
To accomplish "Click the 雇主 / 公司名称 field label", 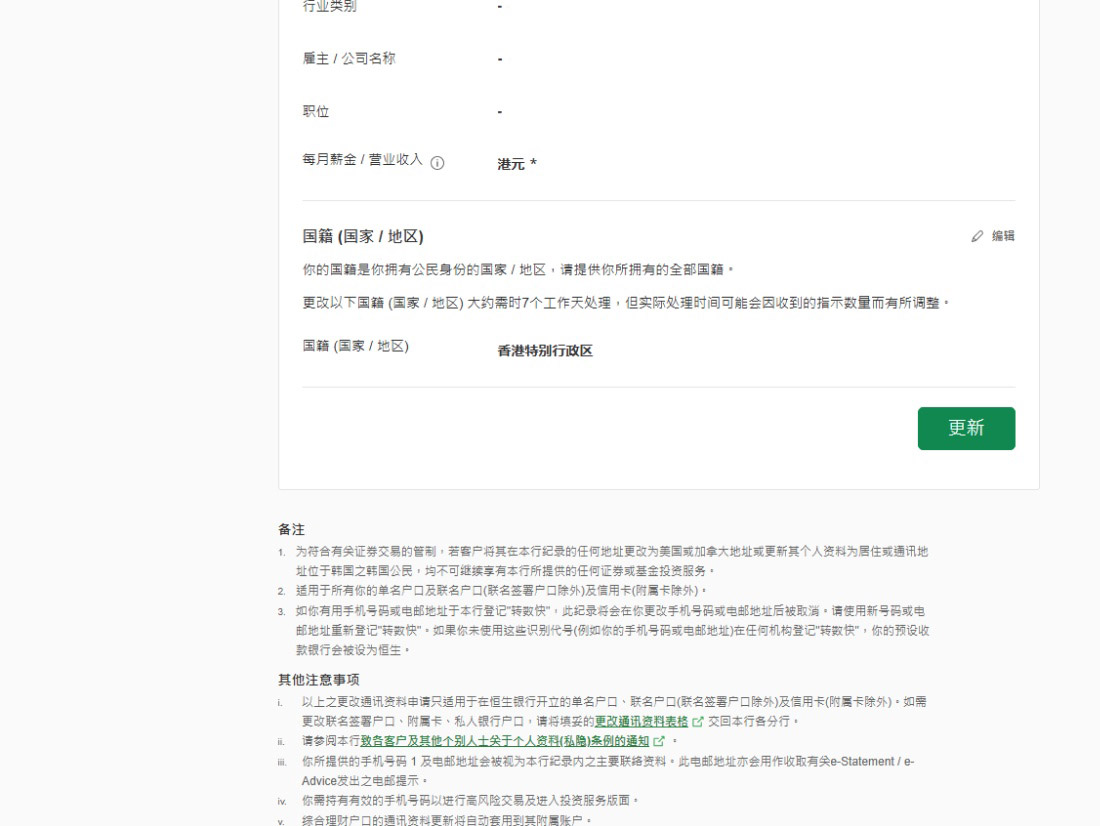I will (x=349, y=59).
